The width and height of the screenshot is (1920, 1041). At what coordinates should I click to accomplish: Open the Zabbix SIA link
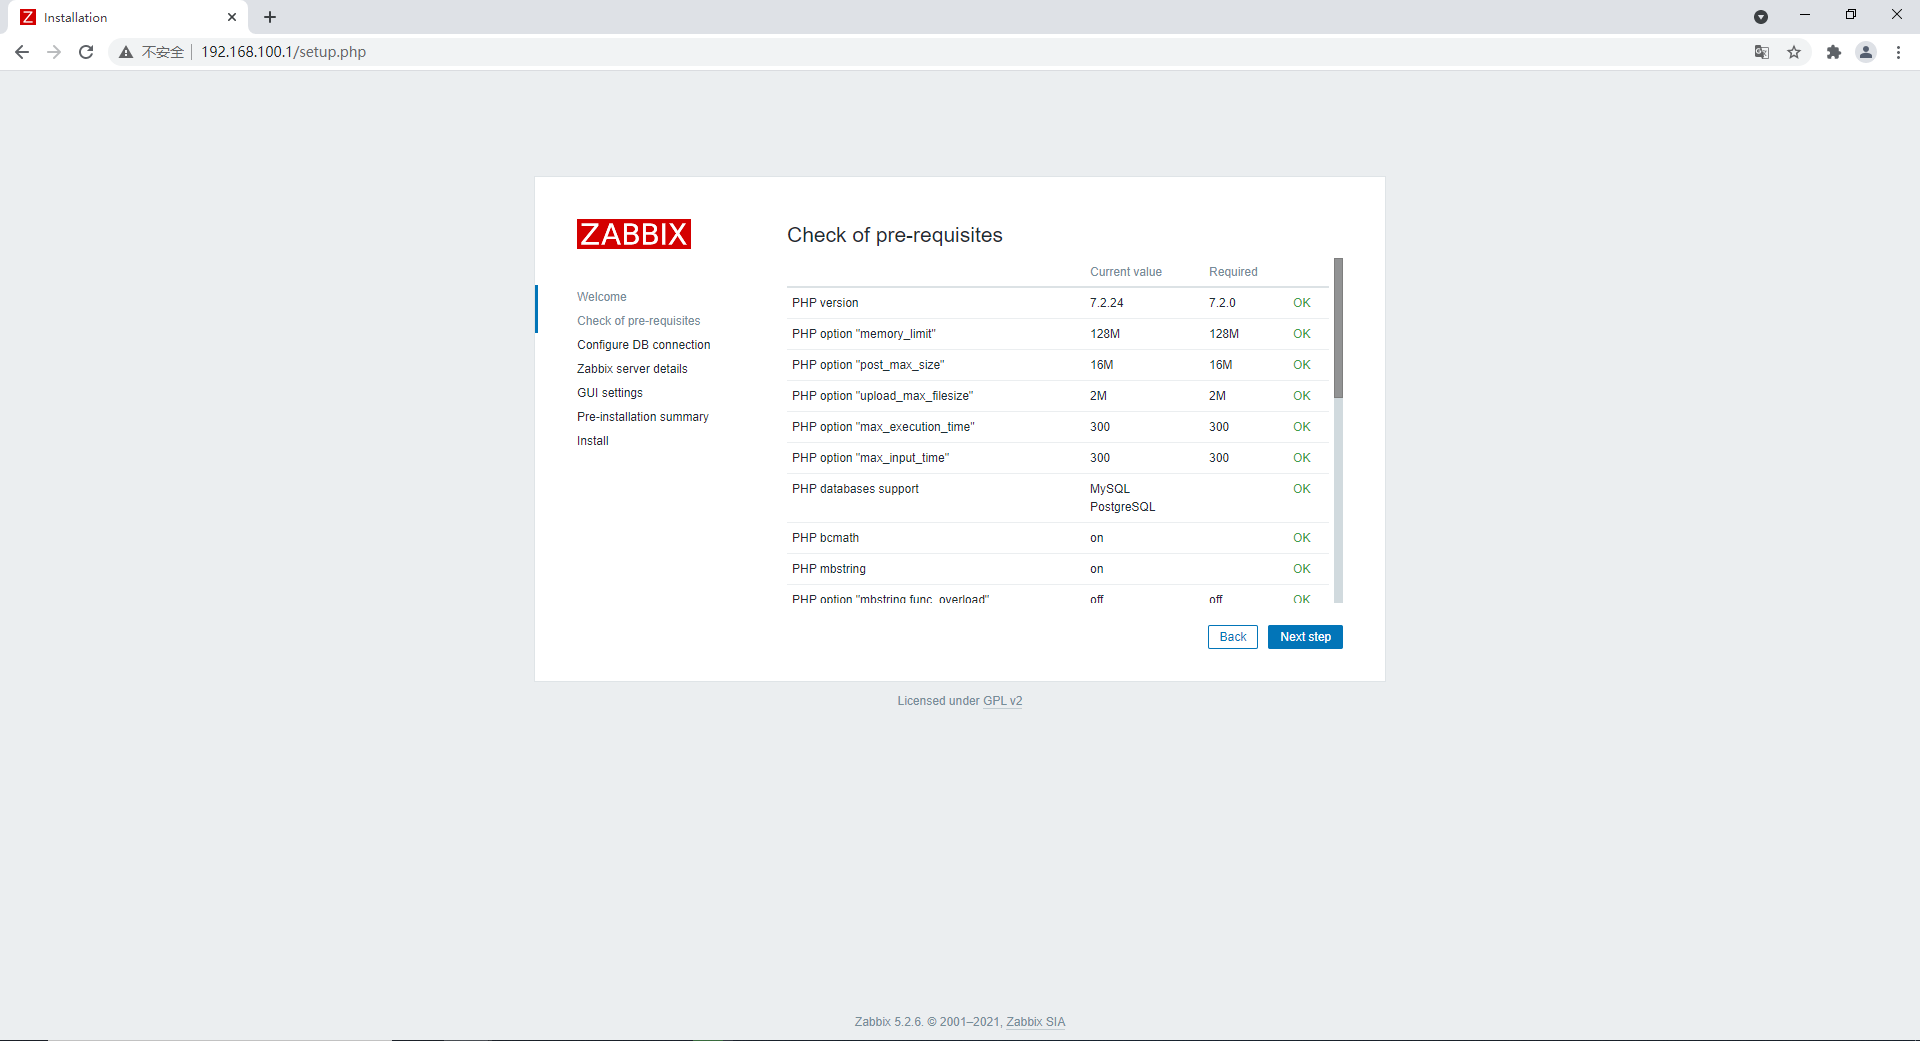[x=1036, y=1022]
